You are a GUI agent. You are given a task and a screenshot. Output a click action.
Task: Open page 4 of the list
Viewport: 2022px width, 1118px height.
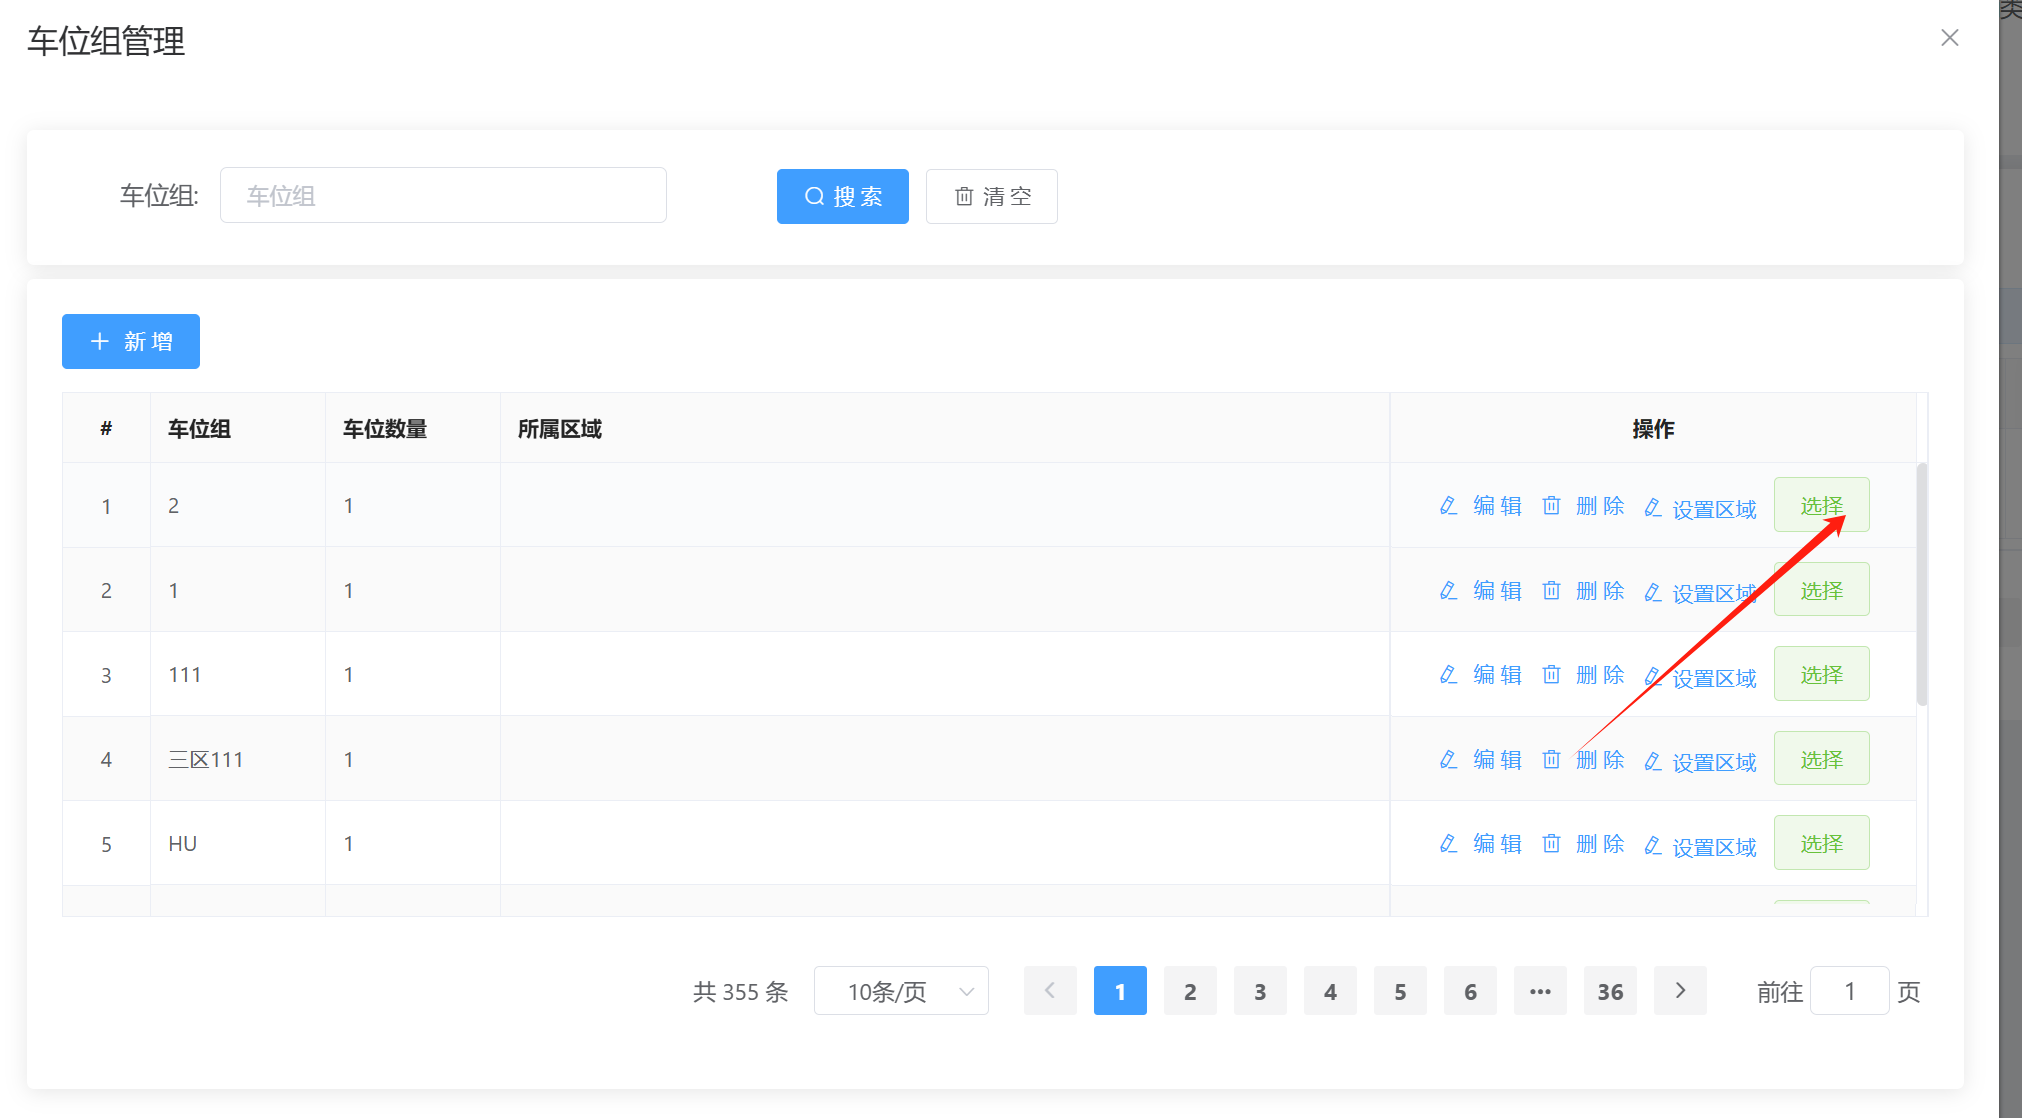(x=1330, y=991)
